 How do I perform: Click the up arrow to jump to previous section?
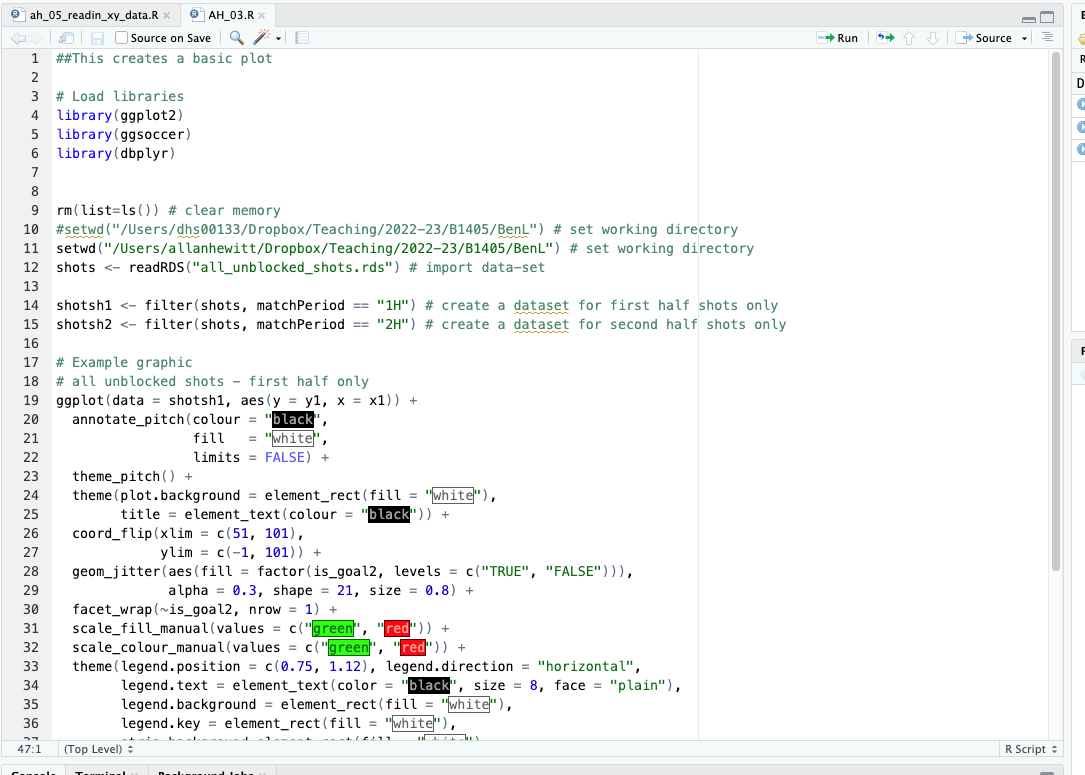(x=909, y=38)
